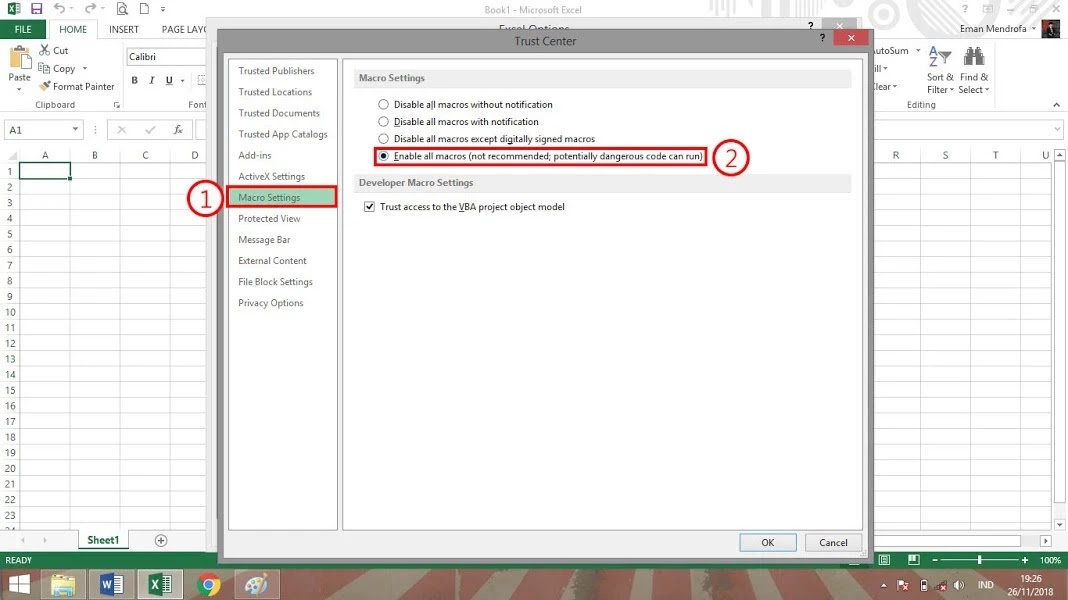Image resolution: width=1068 pixels, height=600 pixels.
Task: Click the Paste clipboard icon
Action: [20, 59]
